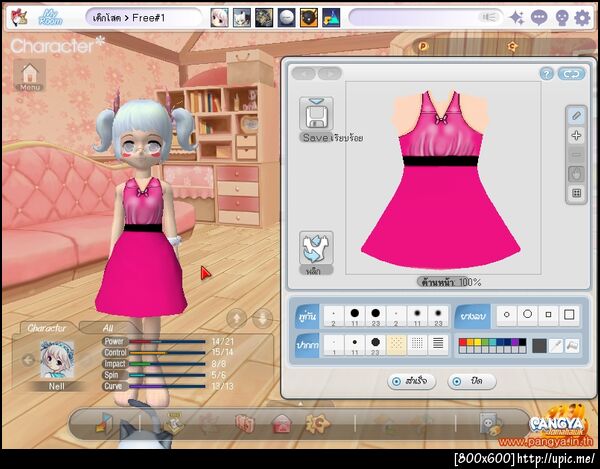Screen dimensions: 600x469
Task: Select soft brush size 23 in top row
Action: pos(438,316)
